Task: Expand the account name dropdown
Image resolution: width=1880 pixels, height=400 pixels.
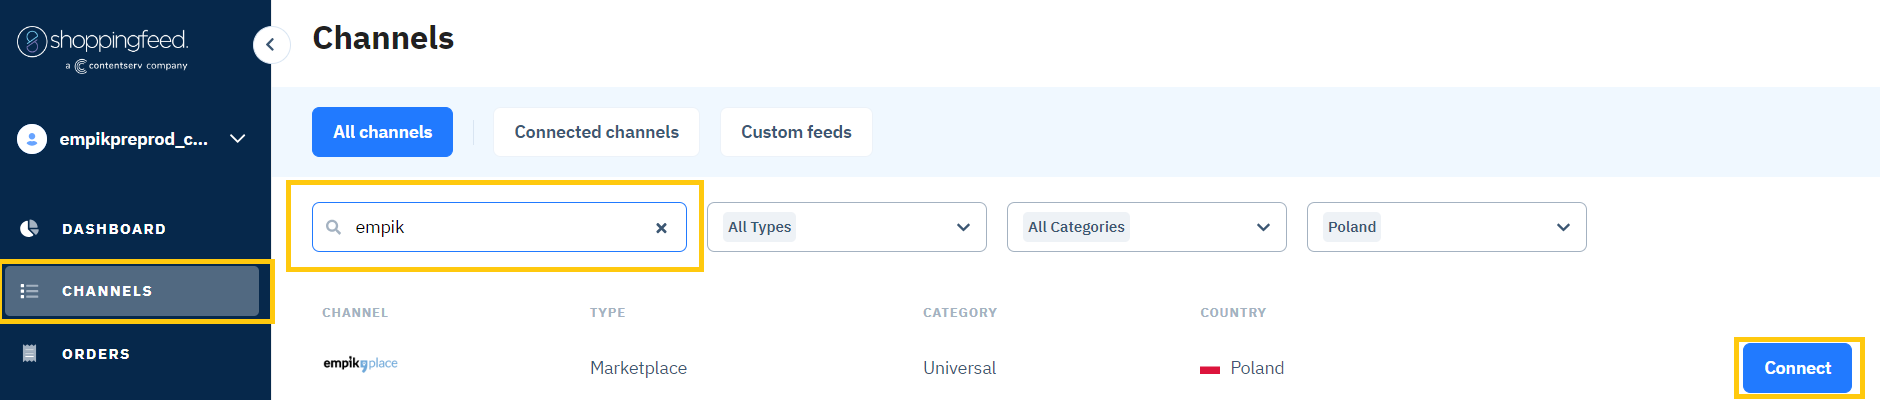Action: pyautogui.click(x=238, y=139)
